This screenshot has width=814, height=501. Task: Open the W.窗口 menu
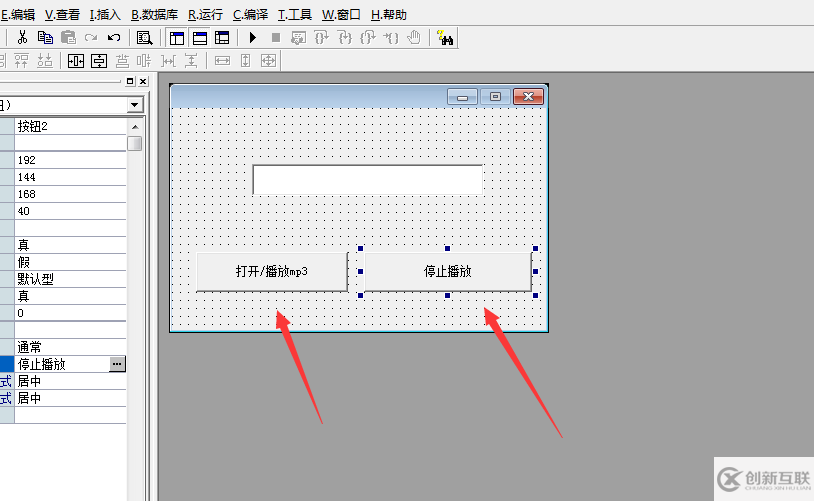coord(341,15)
